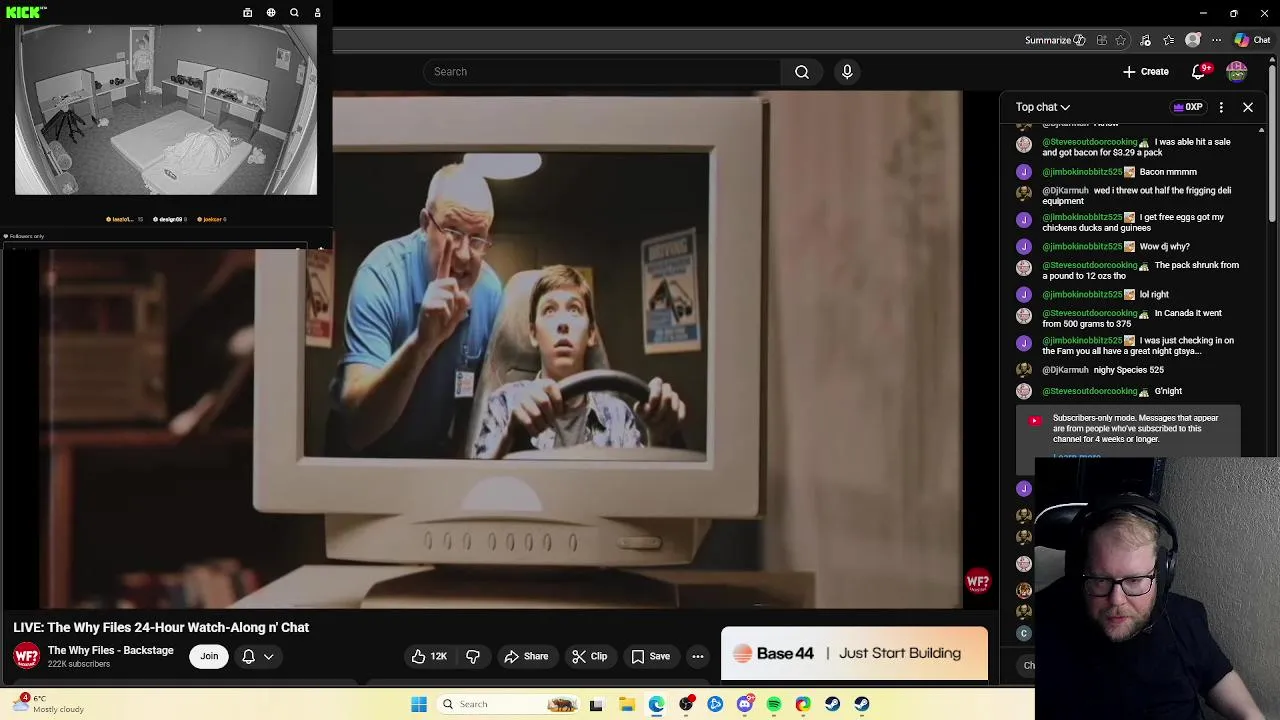Click the Microsoft Edge taskbar icon
1280x720 pixels.
656,704
